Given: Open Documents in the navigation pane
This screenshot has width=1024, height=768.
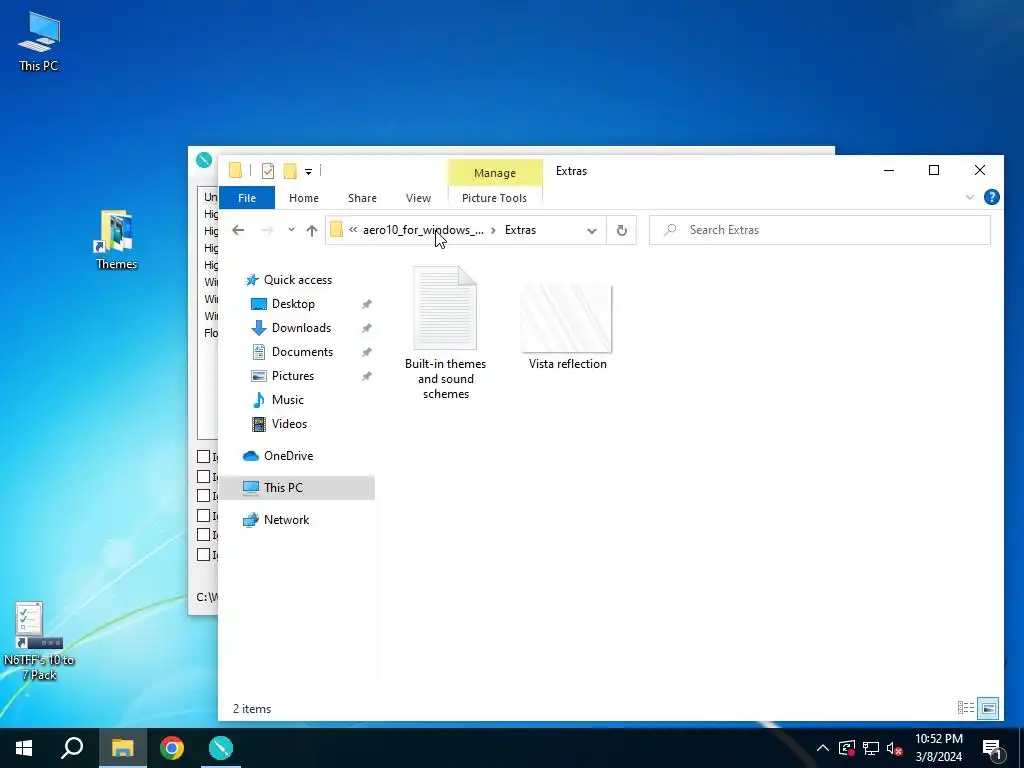Looking at the screenshot, I should click(302, 352).
